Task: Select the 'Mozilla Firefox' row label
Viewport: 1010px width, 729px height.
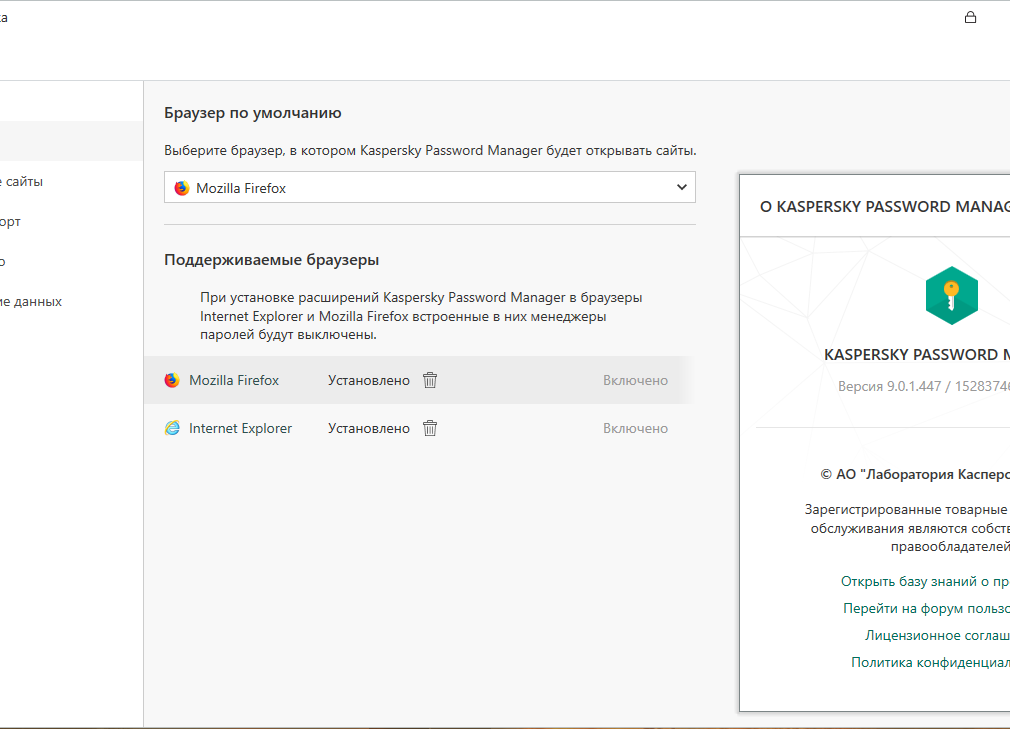Action: [x=234, y=381]
